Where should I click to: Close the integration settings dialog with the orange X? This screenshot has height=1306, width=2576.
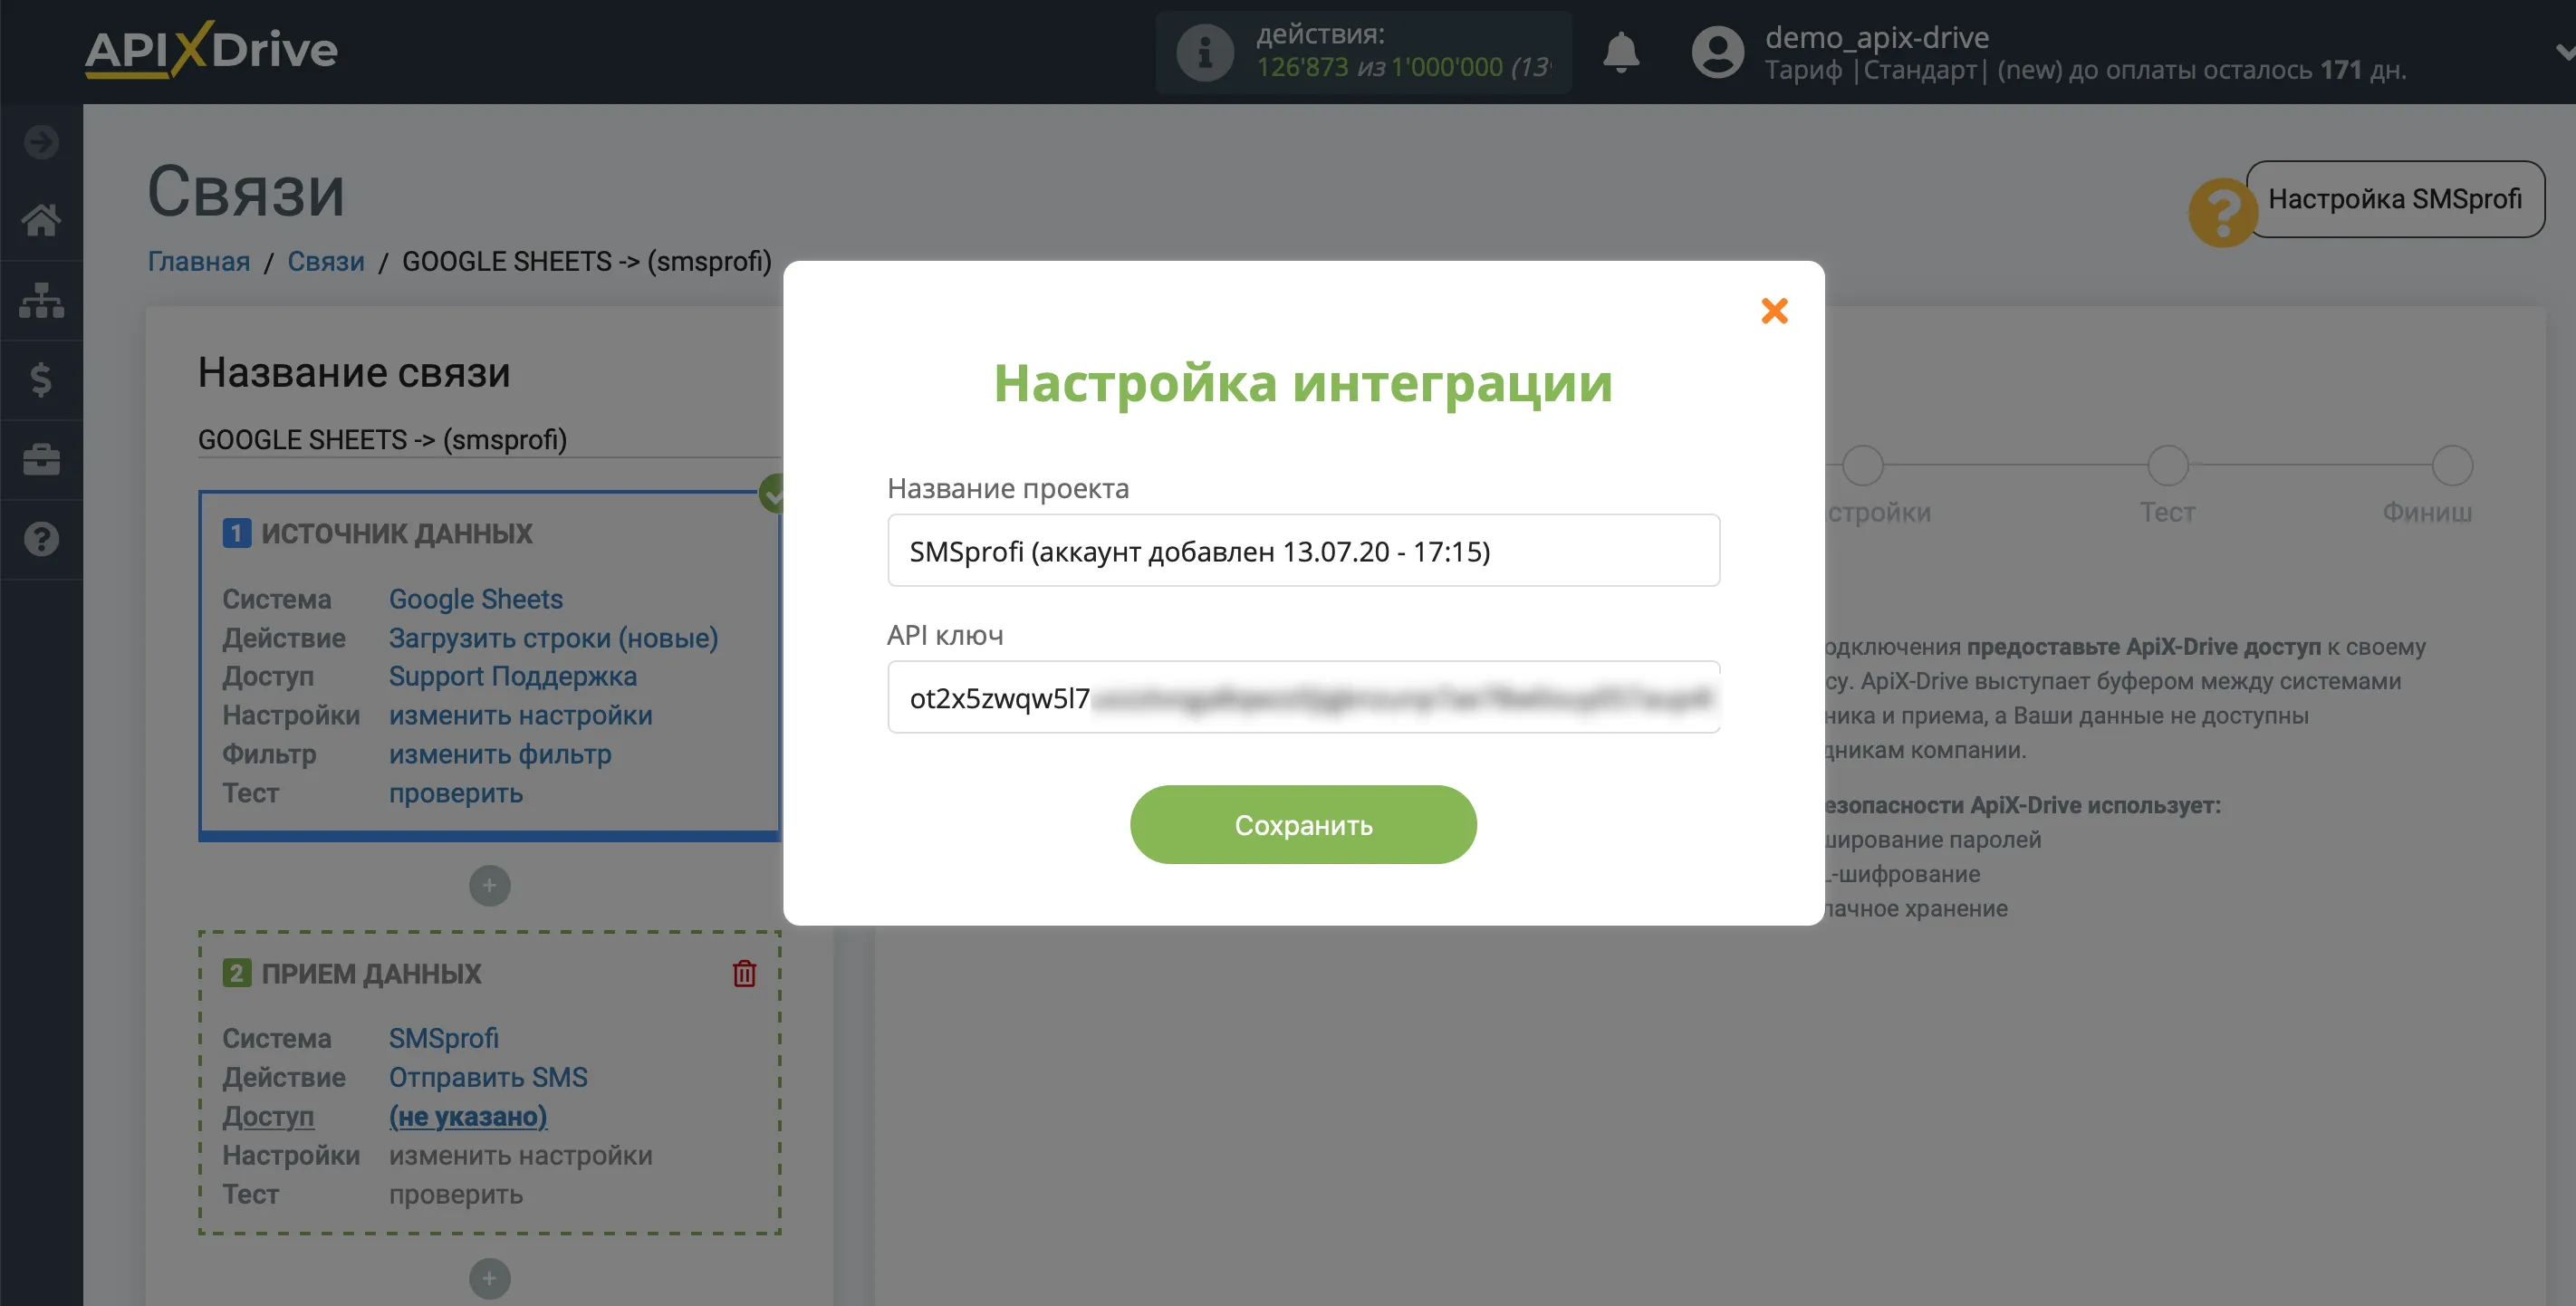pyautogui.click(x=1774, y=311)
